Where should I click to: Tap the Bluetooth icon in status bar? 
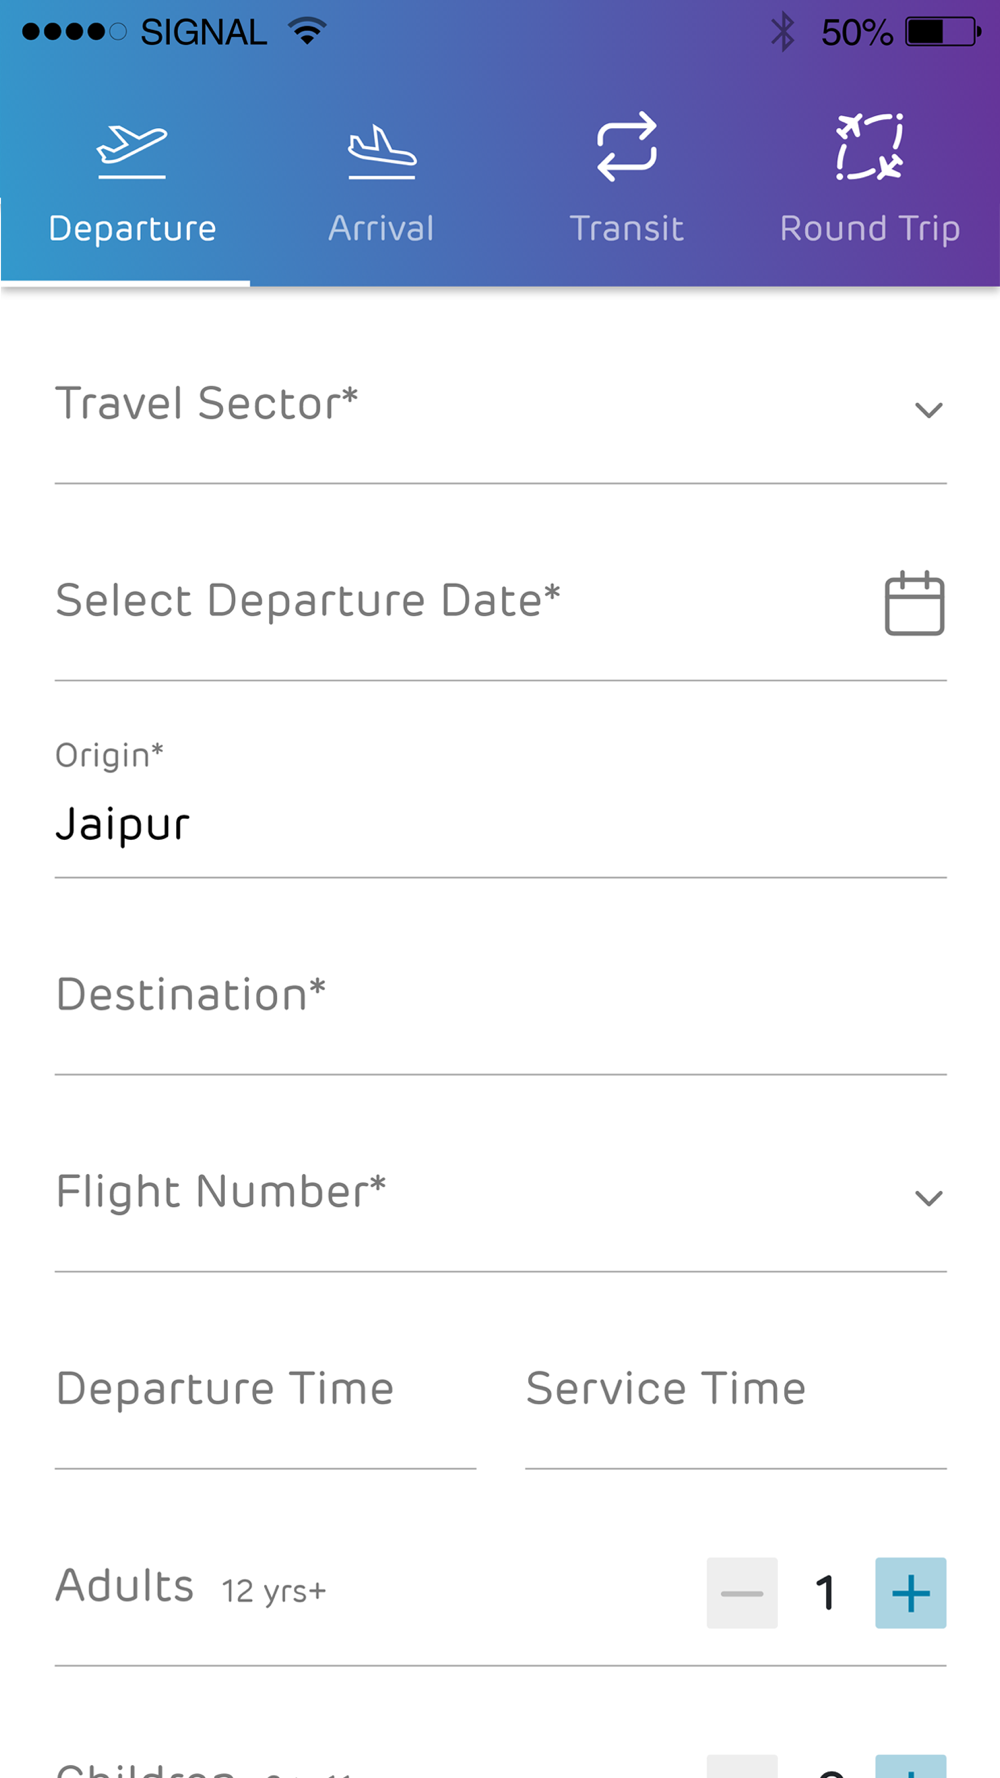783,32
